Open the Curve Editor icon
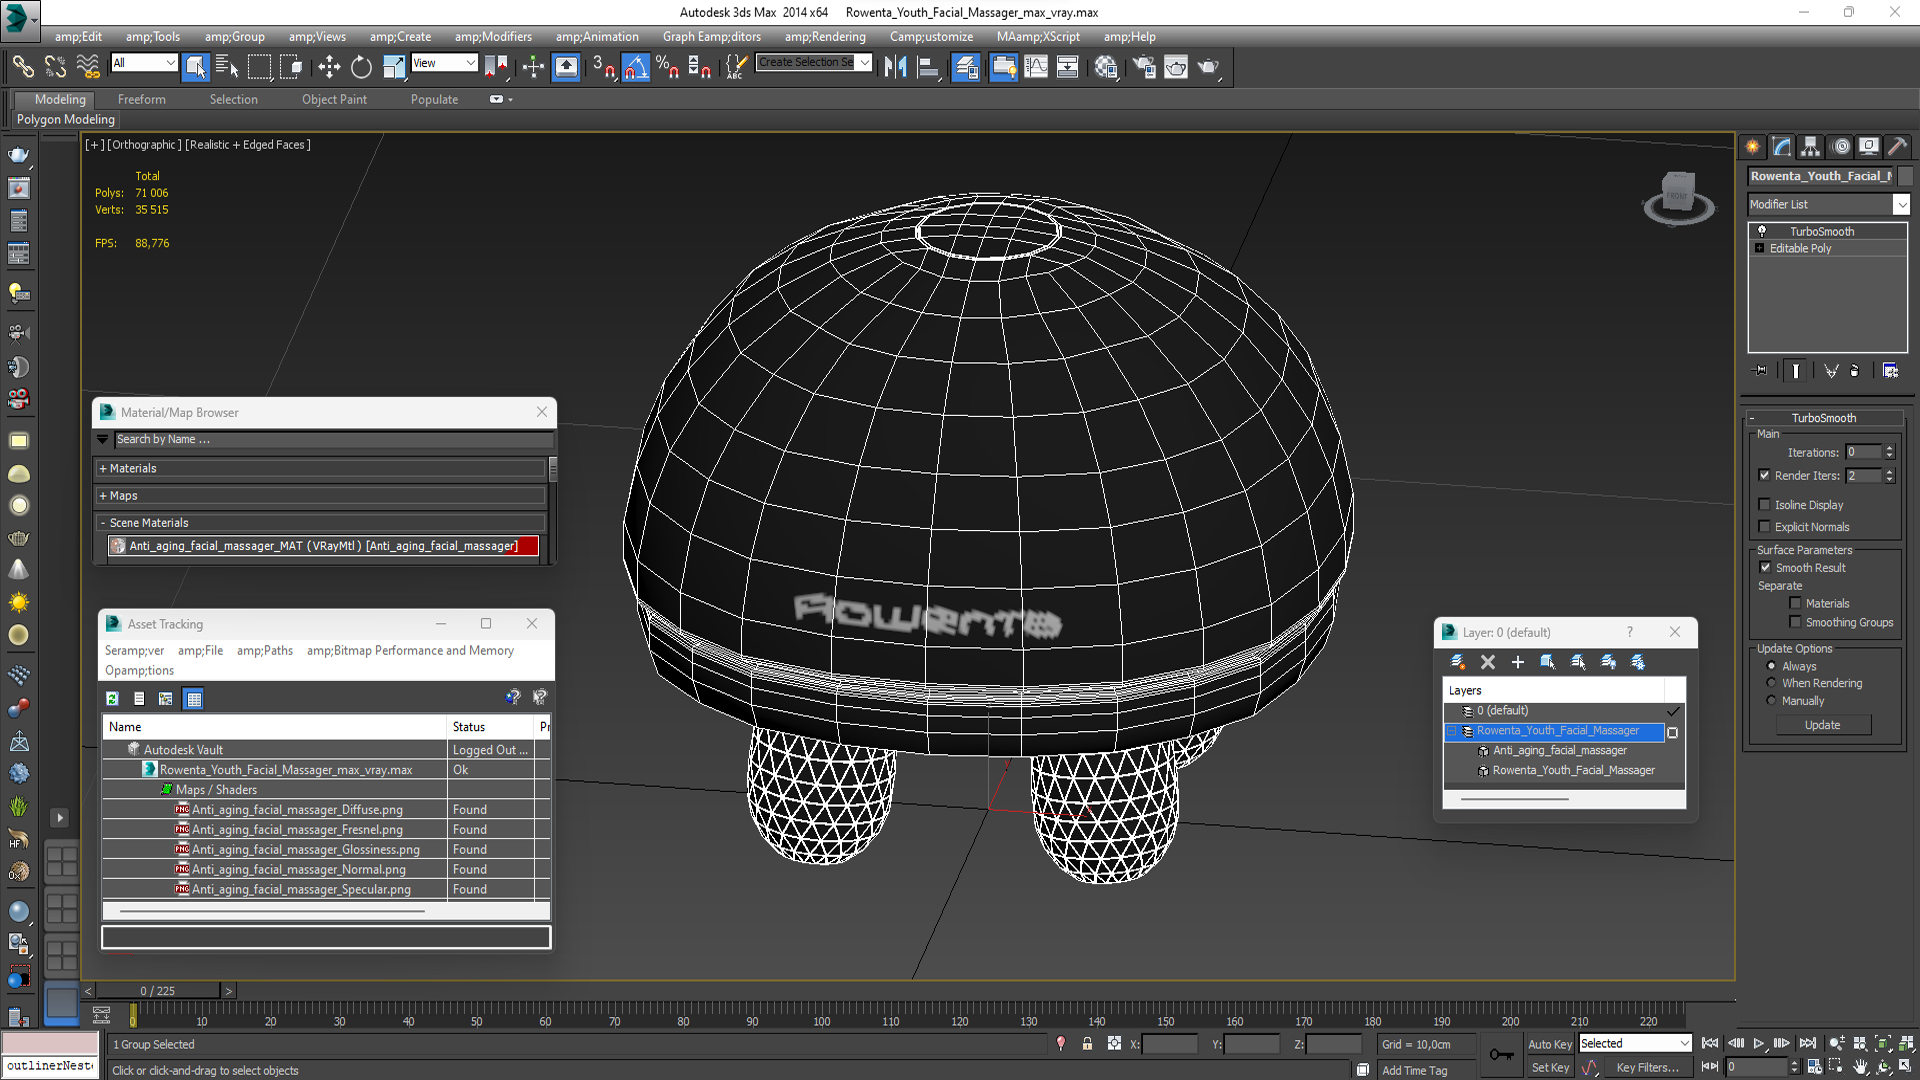 tap(1036, 67)
